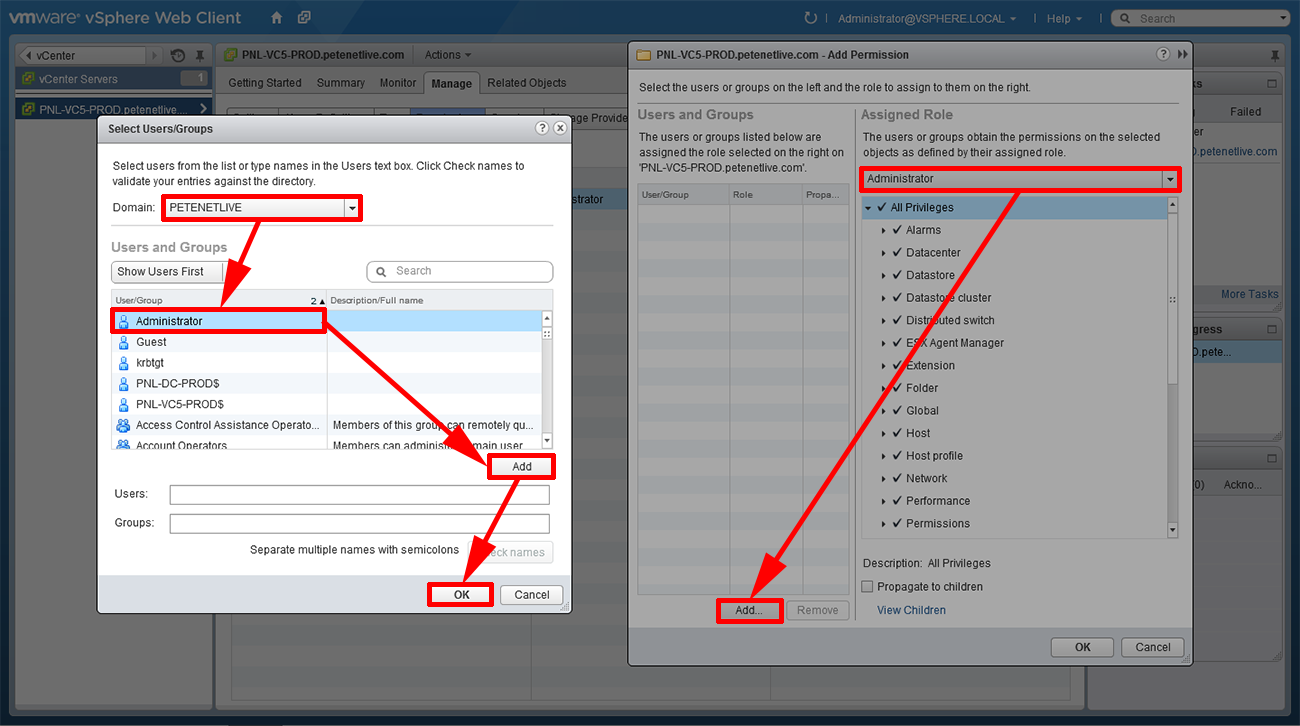
Task: Click the refresh icon in top bar
Action: pos(811,18)
